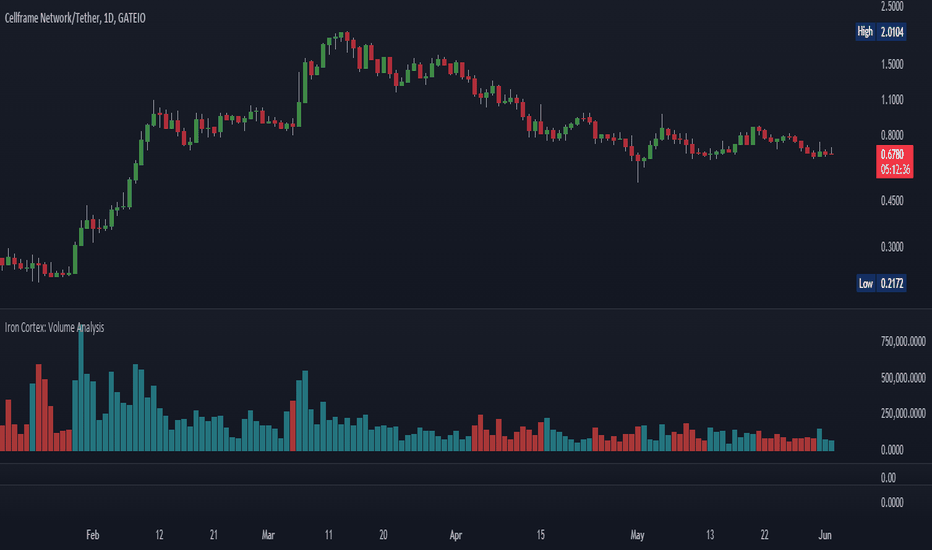Click the 15 date label in April

540,535
